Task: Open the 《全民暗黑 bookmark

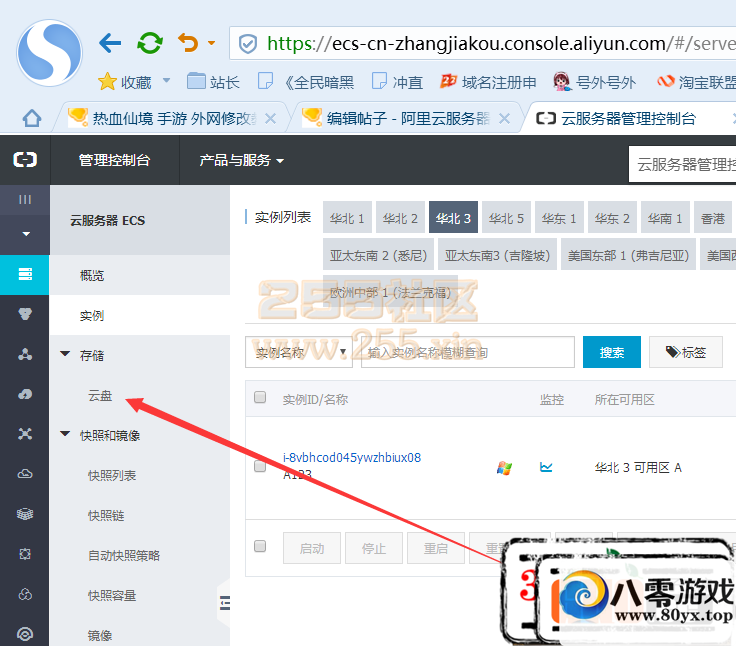Action: point(306,82)
